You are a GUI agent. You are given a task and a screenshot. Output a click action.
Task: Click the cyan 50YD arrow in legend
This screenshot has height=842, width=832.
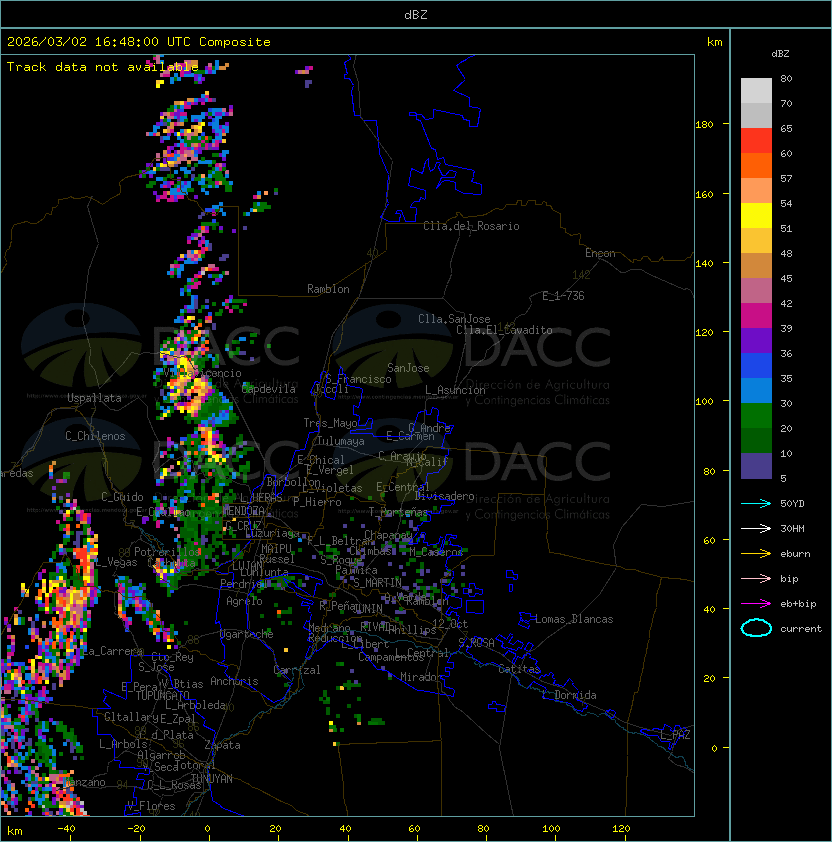pyautogui.click(x=756, y=503)
